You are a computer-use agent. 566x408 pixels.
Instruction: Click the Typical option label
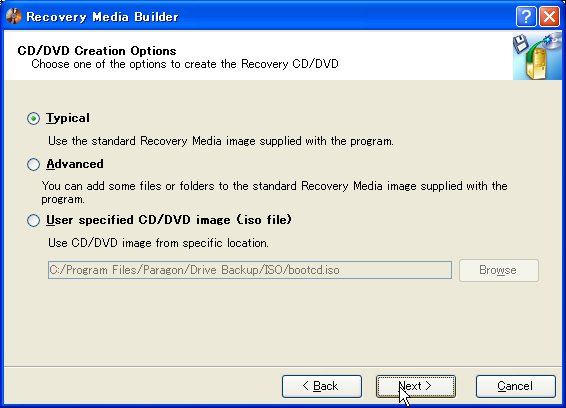point(68,118)
